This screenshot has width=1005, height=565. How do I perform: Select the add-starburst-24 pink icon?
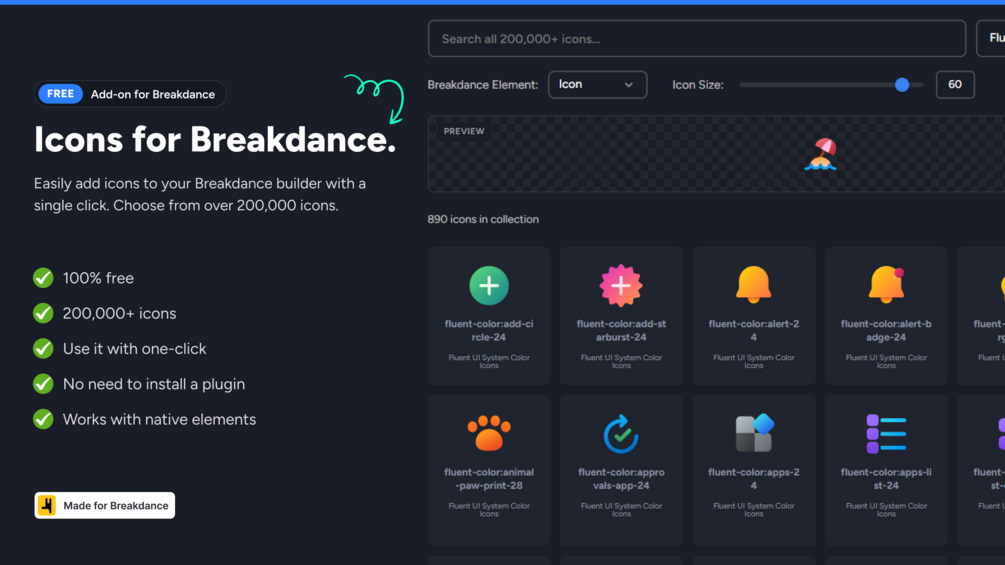click(x=621, y=286)
